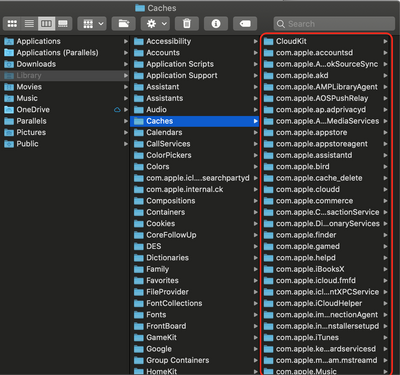
Task: Switch to list view
Action: point(29,24)
